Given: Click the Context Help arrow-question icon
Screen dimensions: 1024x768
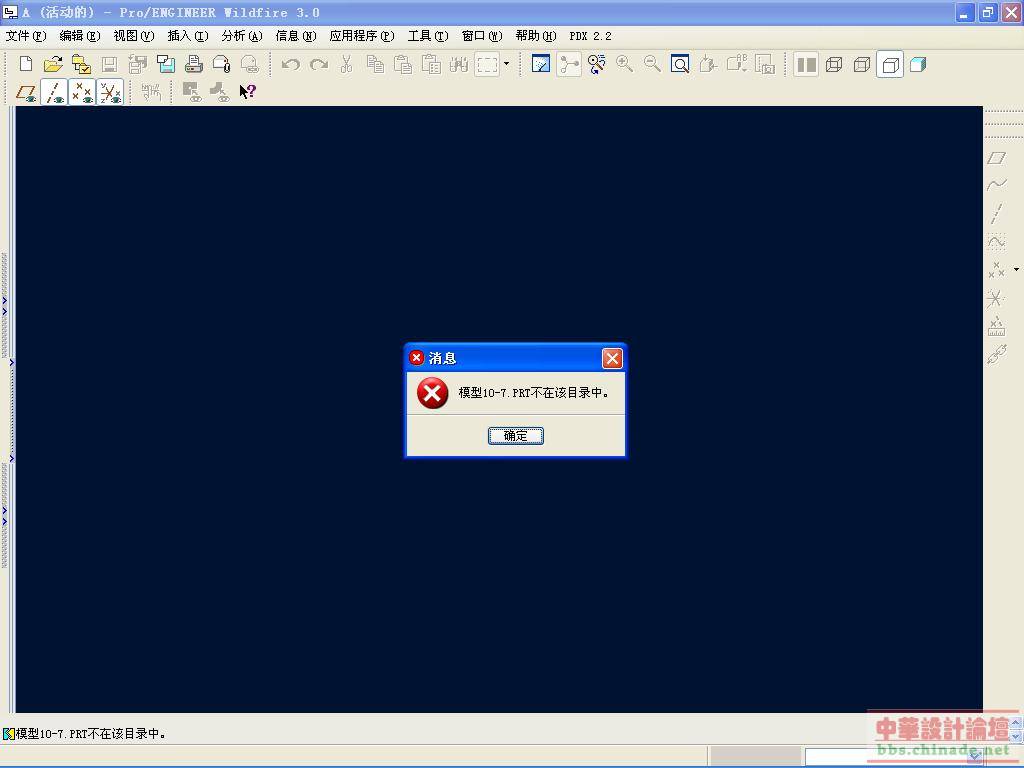Looking at the screenshot, I should click(248, 92).
